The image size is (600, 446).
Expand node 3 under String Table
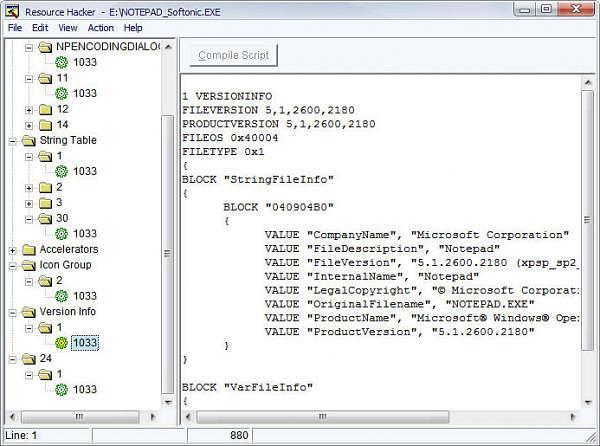coord(29,203)
